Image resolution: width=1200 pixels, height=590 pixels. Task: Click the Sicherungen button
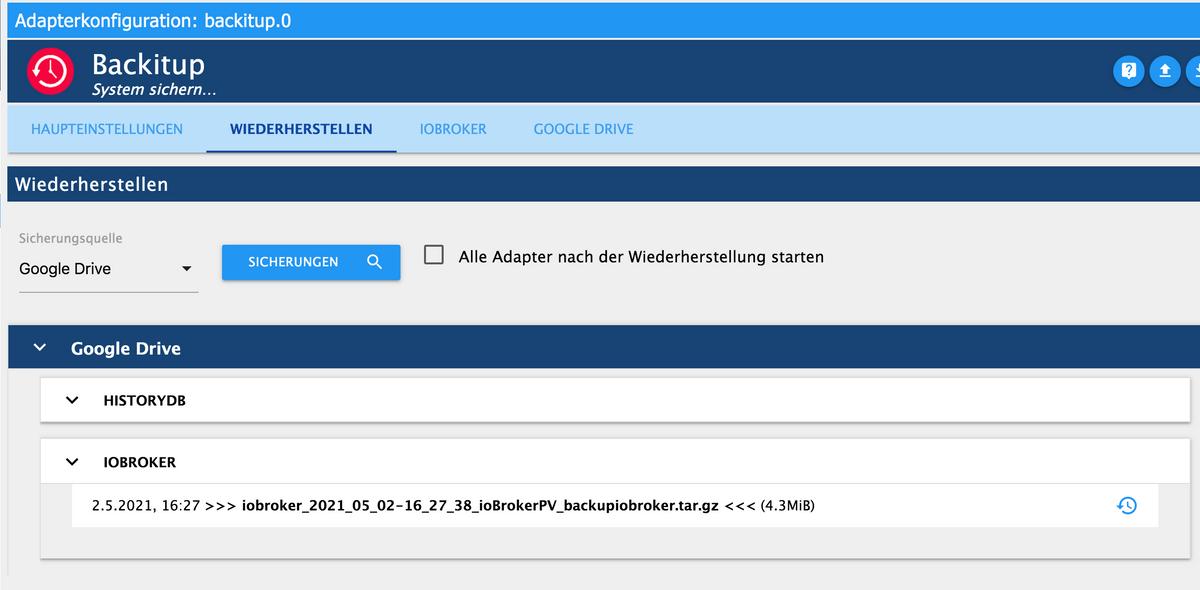point(311,262)
